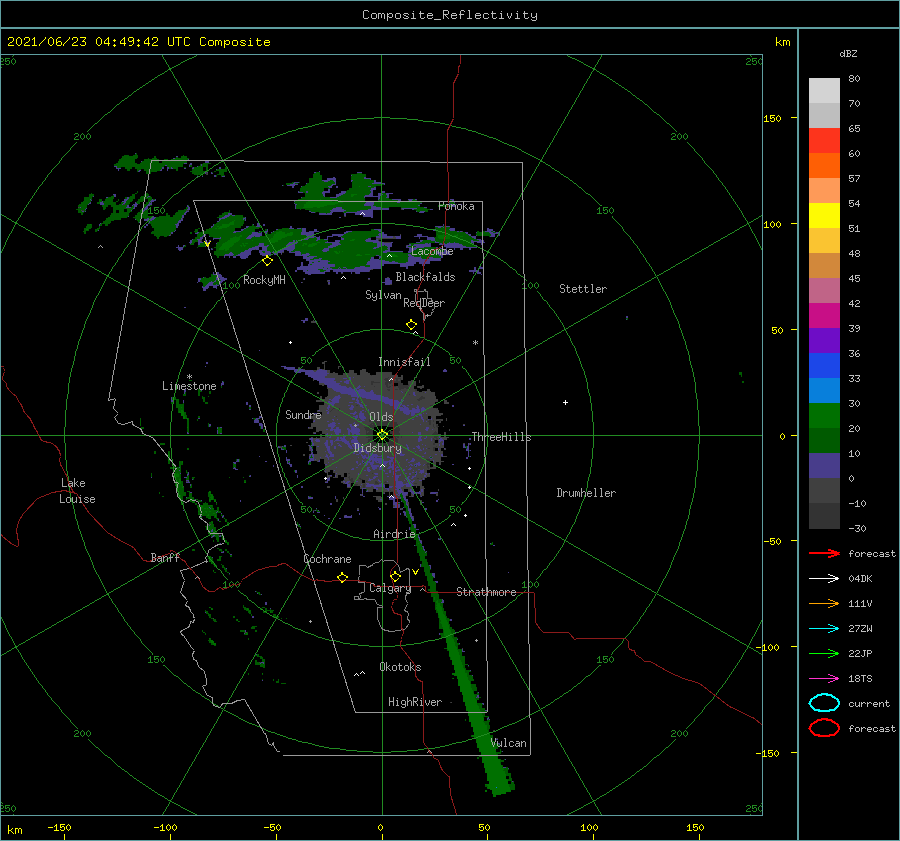Image resolution: width=900 pixels, height=841 pixels.
Task: Click the cyan current ellipse icon
Action: tap(824, 703)
